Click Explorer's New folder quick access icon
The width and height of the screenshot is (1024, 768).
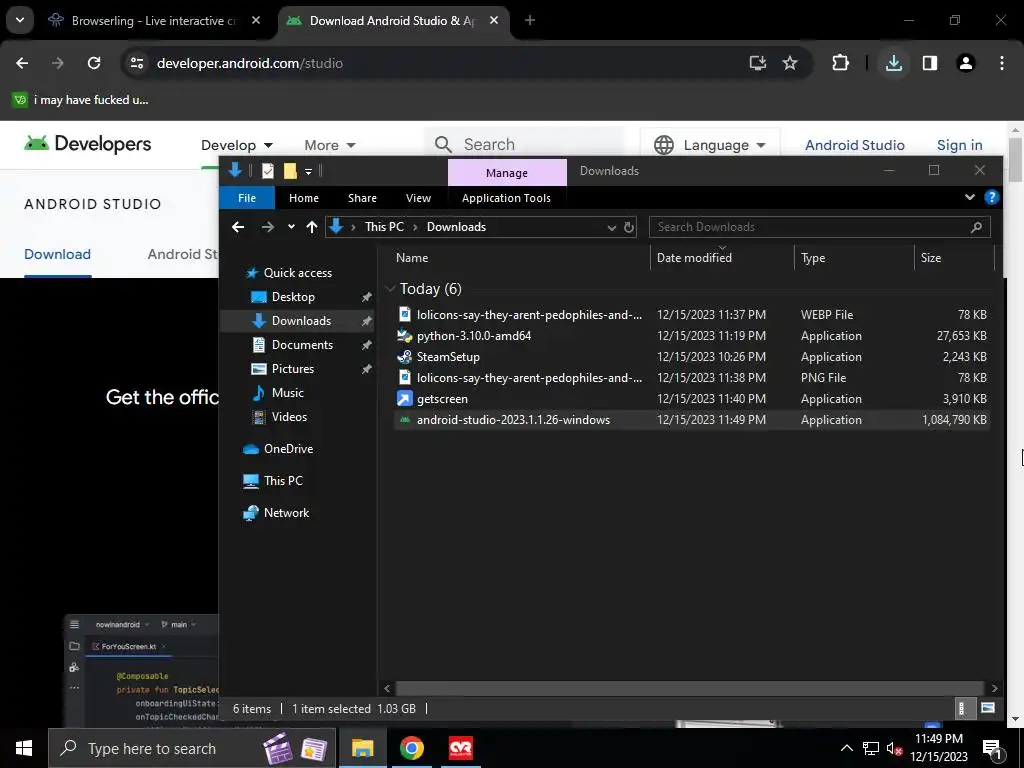290,171
